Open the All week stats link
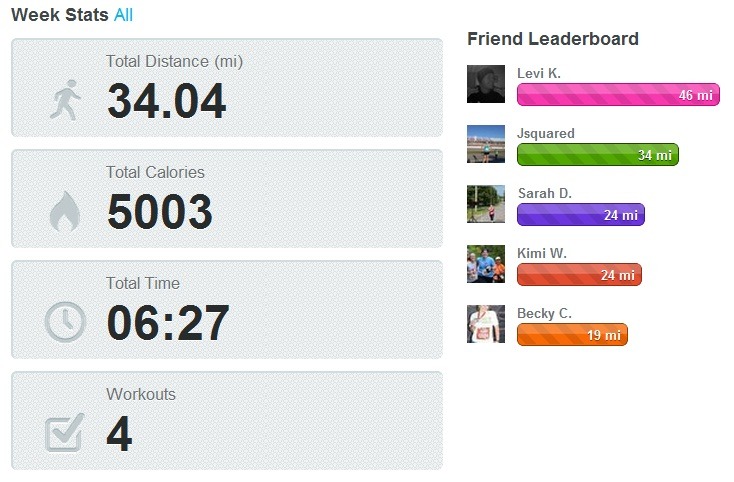Screen dimensions: 734x482 [123, 15]
